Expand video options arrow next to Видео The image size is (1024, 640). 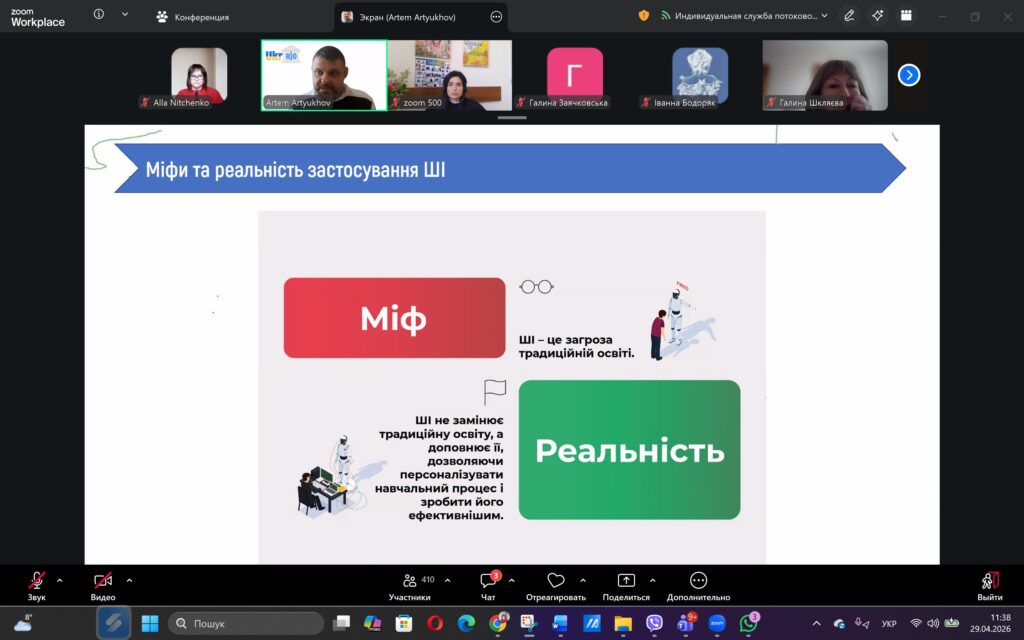(129, 580)
